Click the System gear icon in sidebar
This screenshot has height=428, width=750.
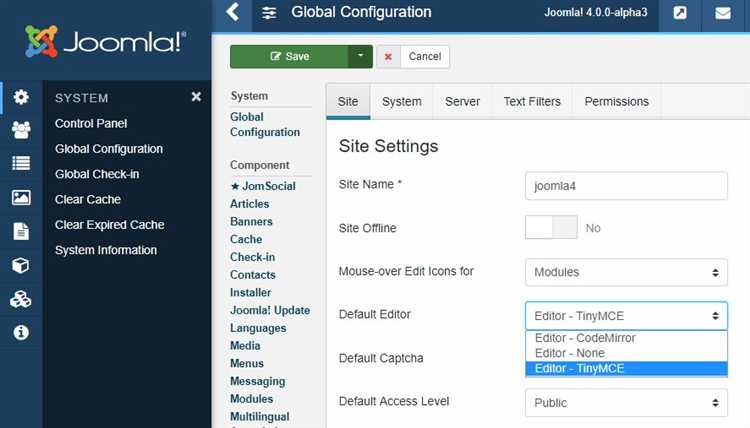coord(20,97)
